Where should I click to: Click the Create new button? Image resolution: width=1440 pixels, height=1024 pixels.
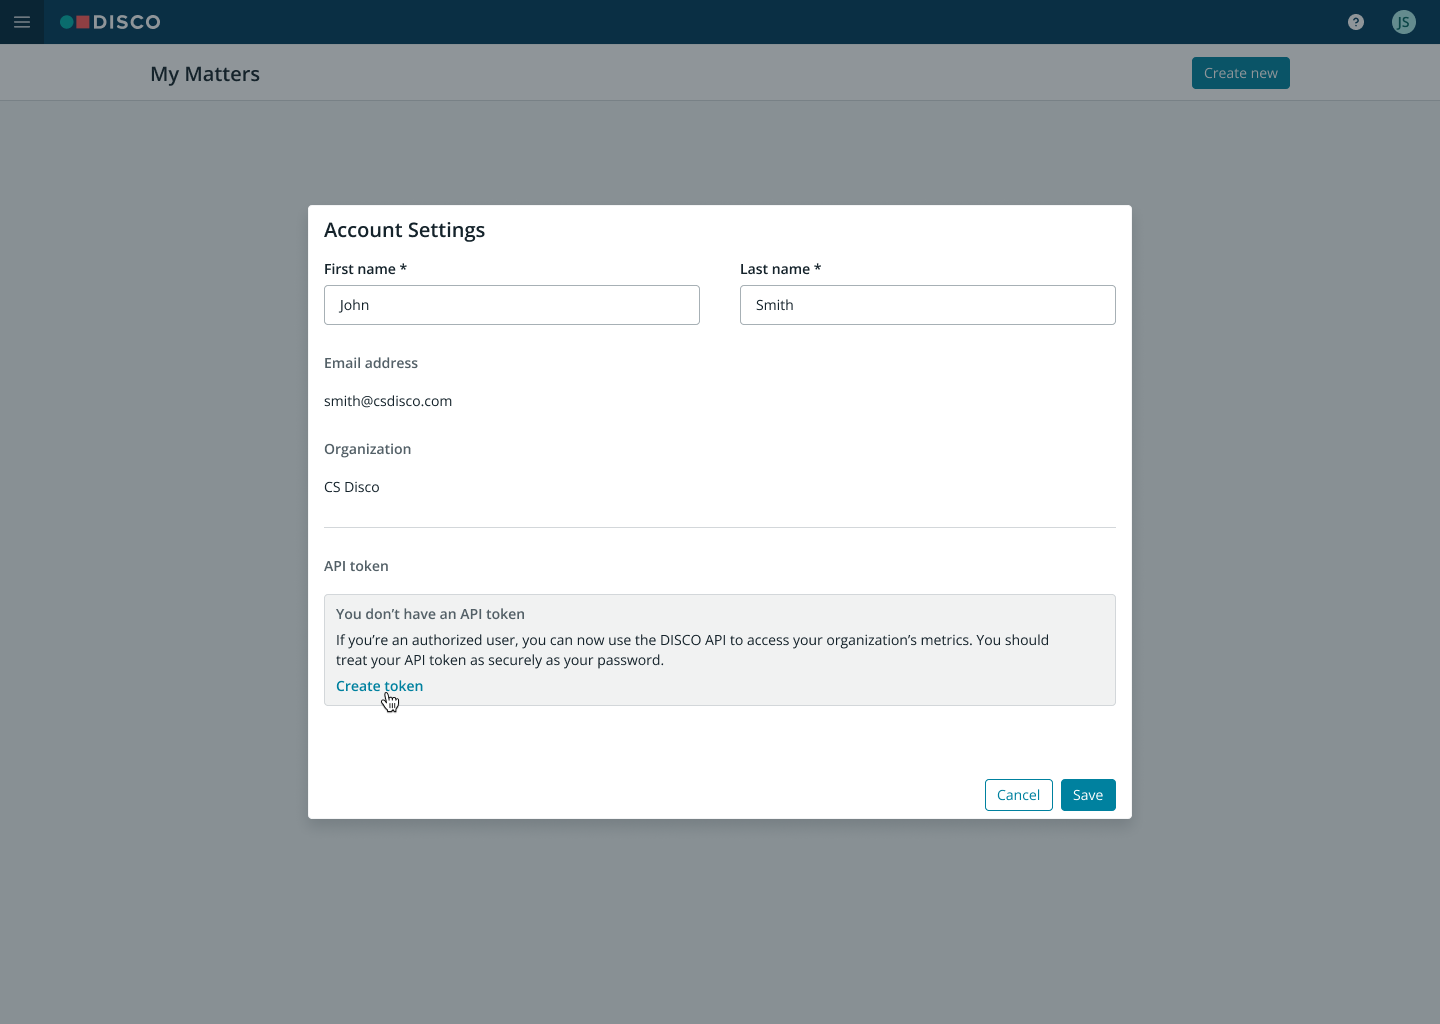coord(1241,73)
